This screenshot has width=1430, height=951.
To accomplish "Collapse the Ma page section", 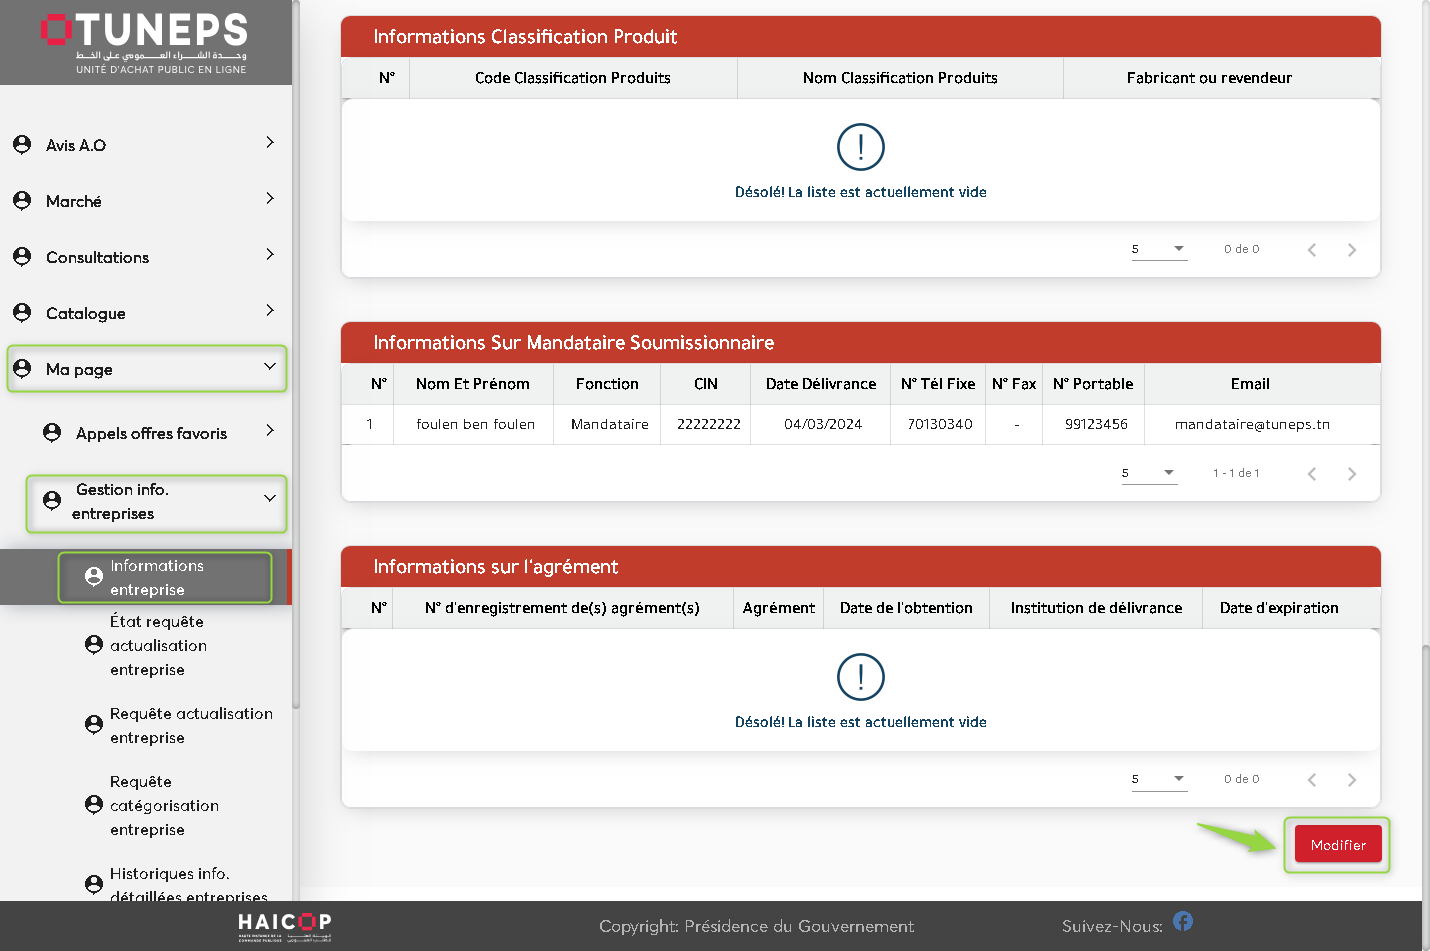I will coord(269,367).
